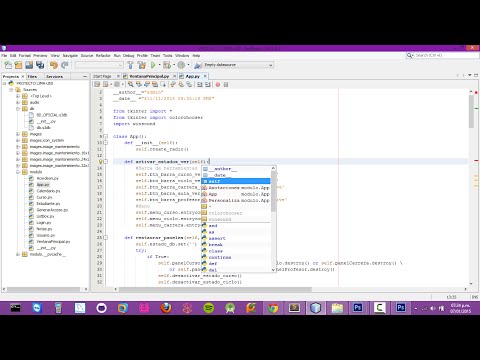Click the New File toolbar icon

[8, 65]
